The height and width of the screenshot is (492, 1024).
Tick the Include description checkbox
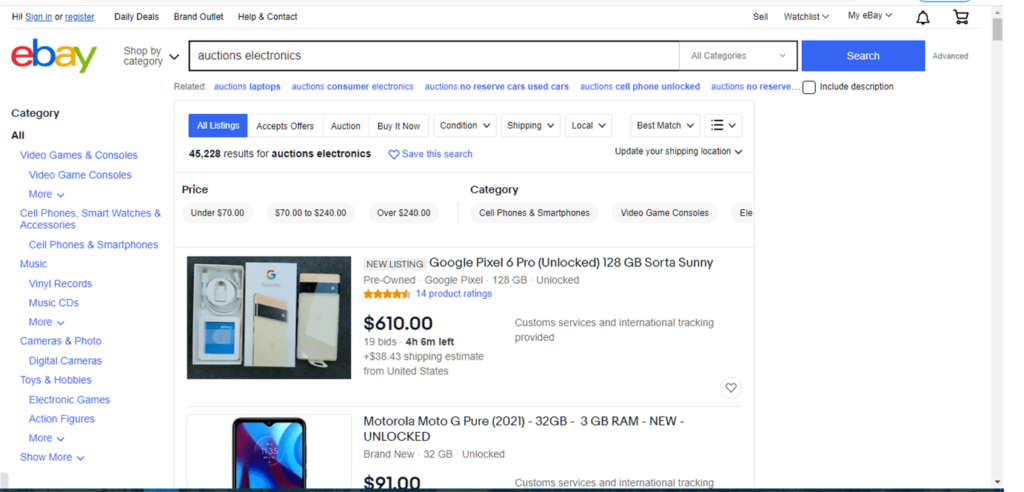808,87
